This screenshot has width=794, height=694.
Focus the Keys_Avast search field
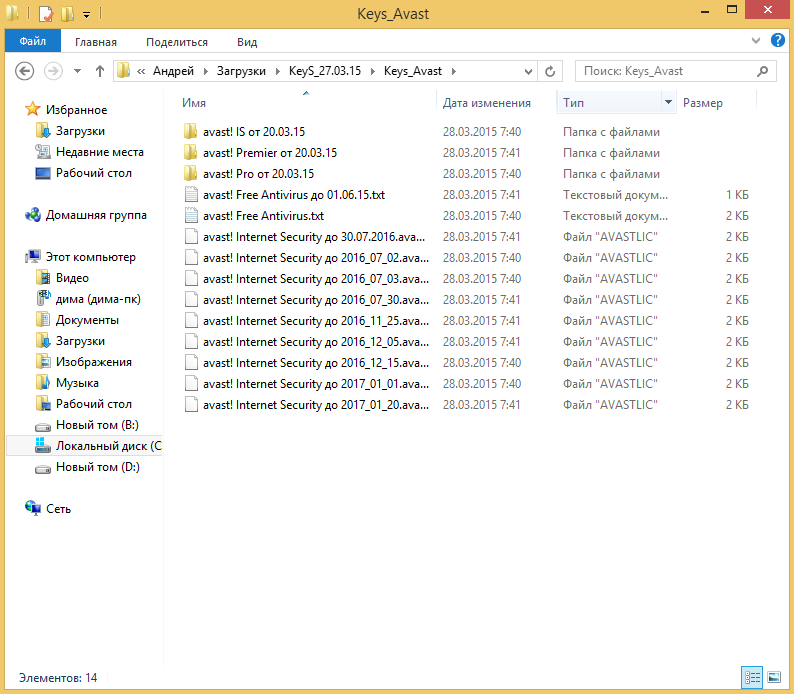676,71
